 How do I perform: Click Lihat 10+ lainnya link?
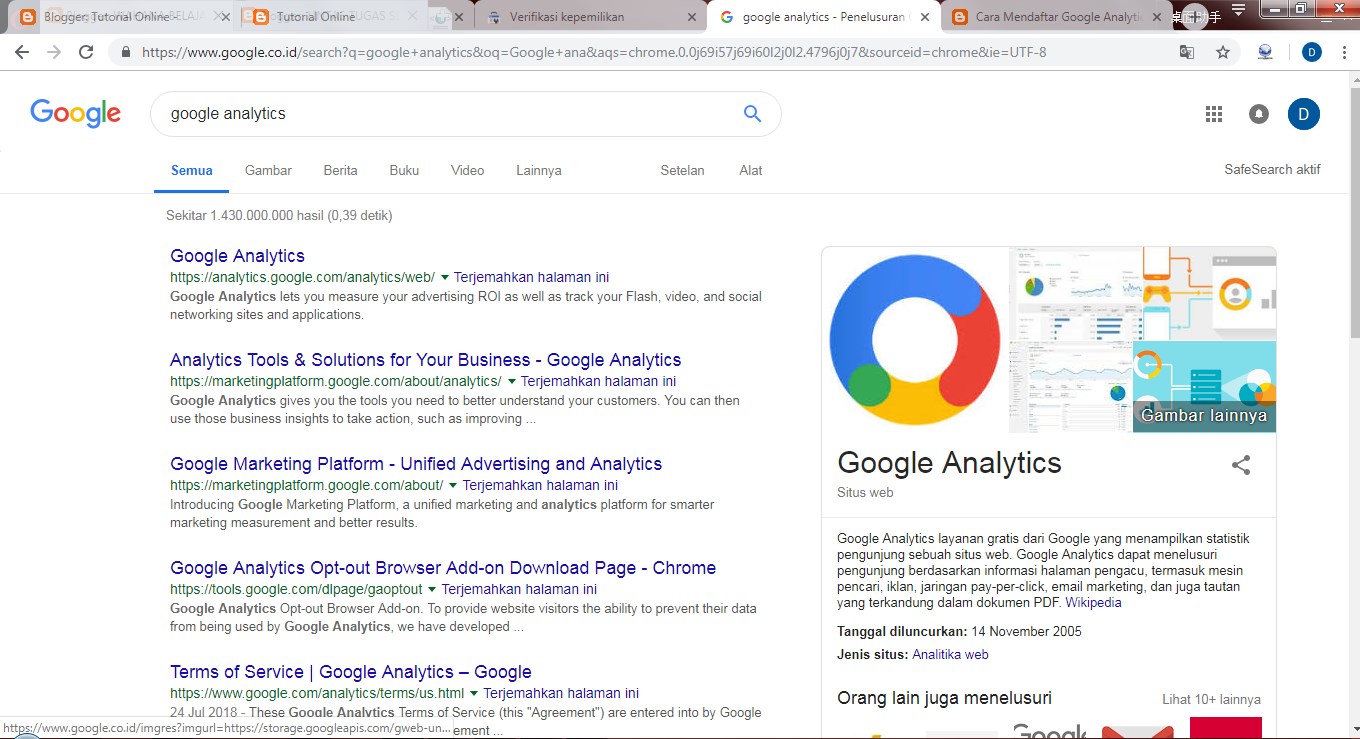coord(1211,700)
